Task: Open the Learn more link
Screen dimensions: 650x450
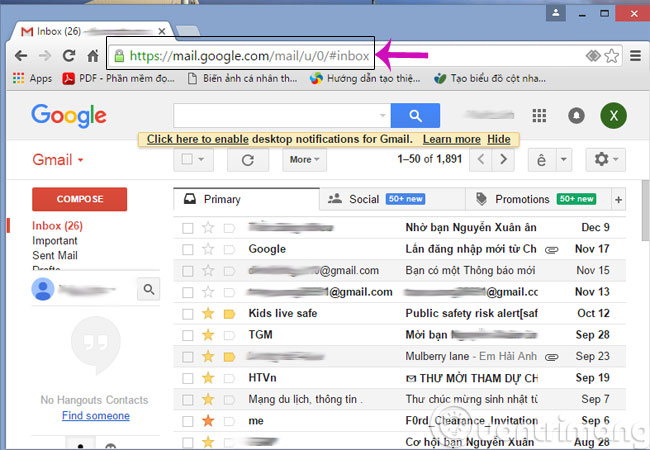Action: tap(451, 139)
